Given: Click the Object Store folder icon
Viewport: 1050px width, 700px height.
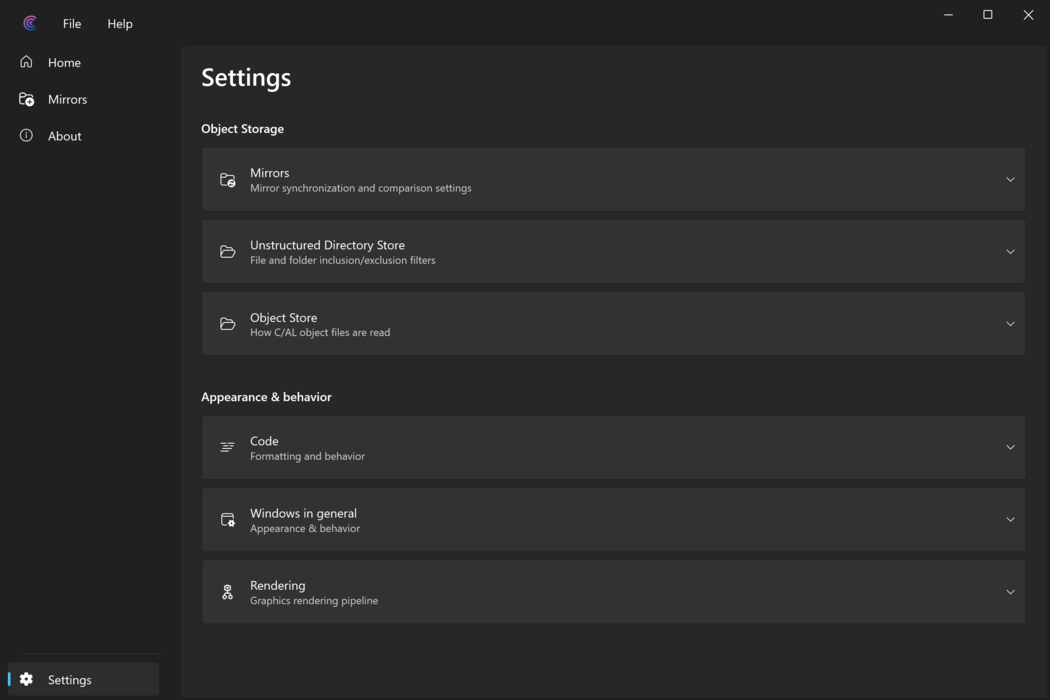Looking at the screenshot, I should tap(228, 324).
